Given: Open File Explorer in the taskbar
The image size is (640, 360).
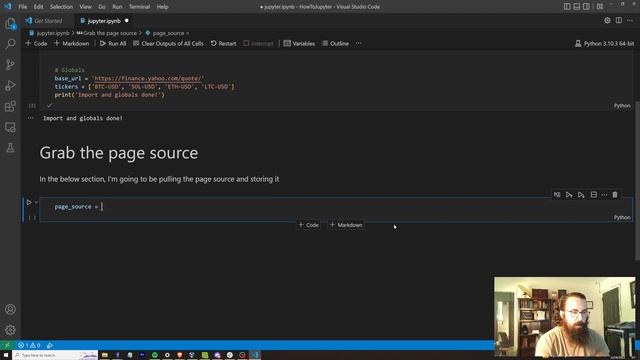Looking at the screenshot, I should (x=105, y=355).
